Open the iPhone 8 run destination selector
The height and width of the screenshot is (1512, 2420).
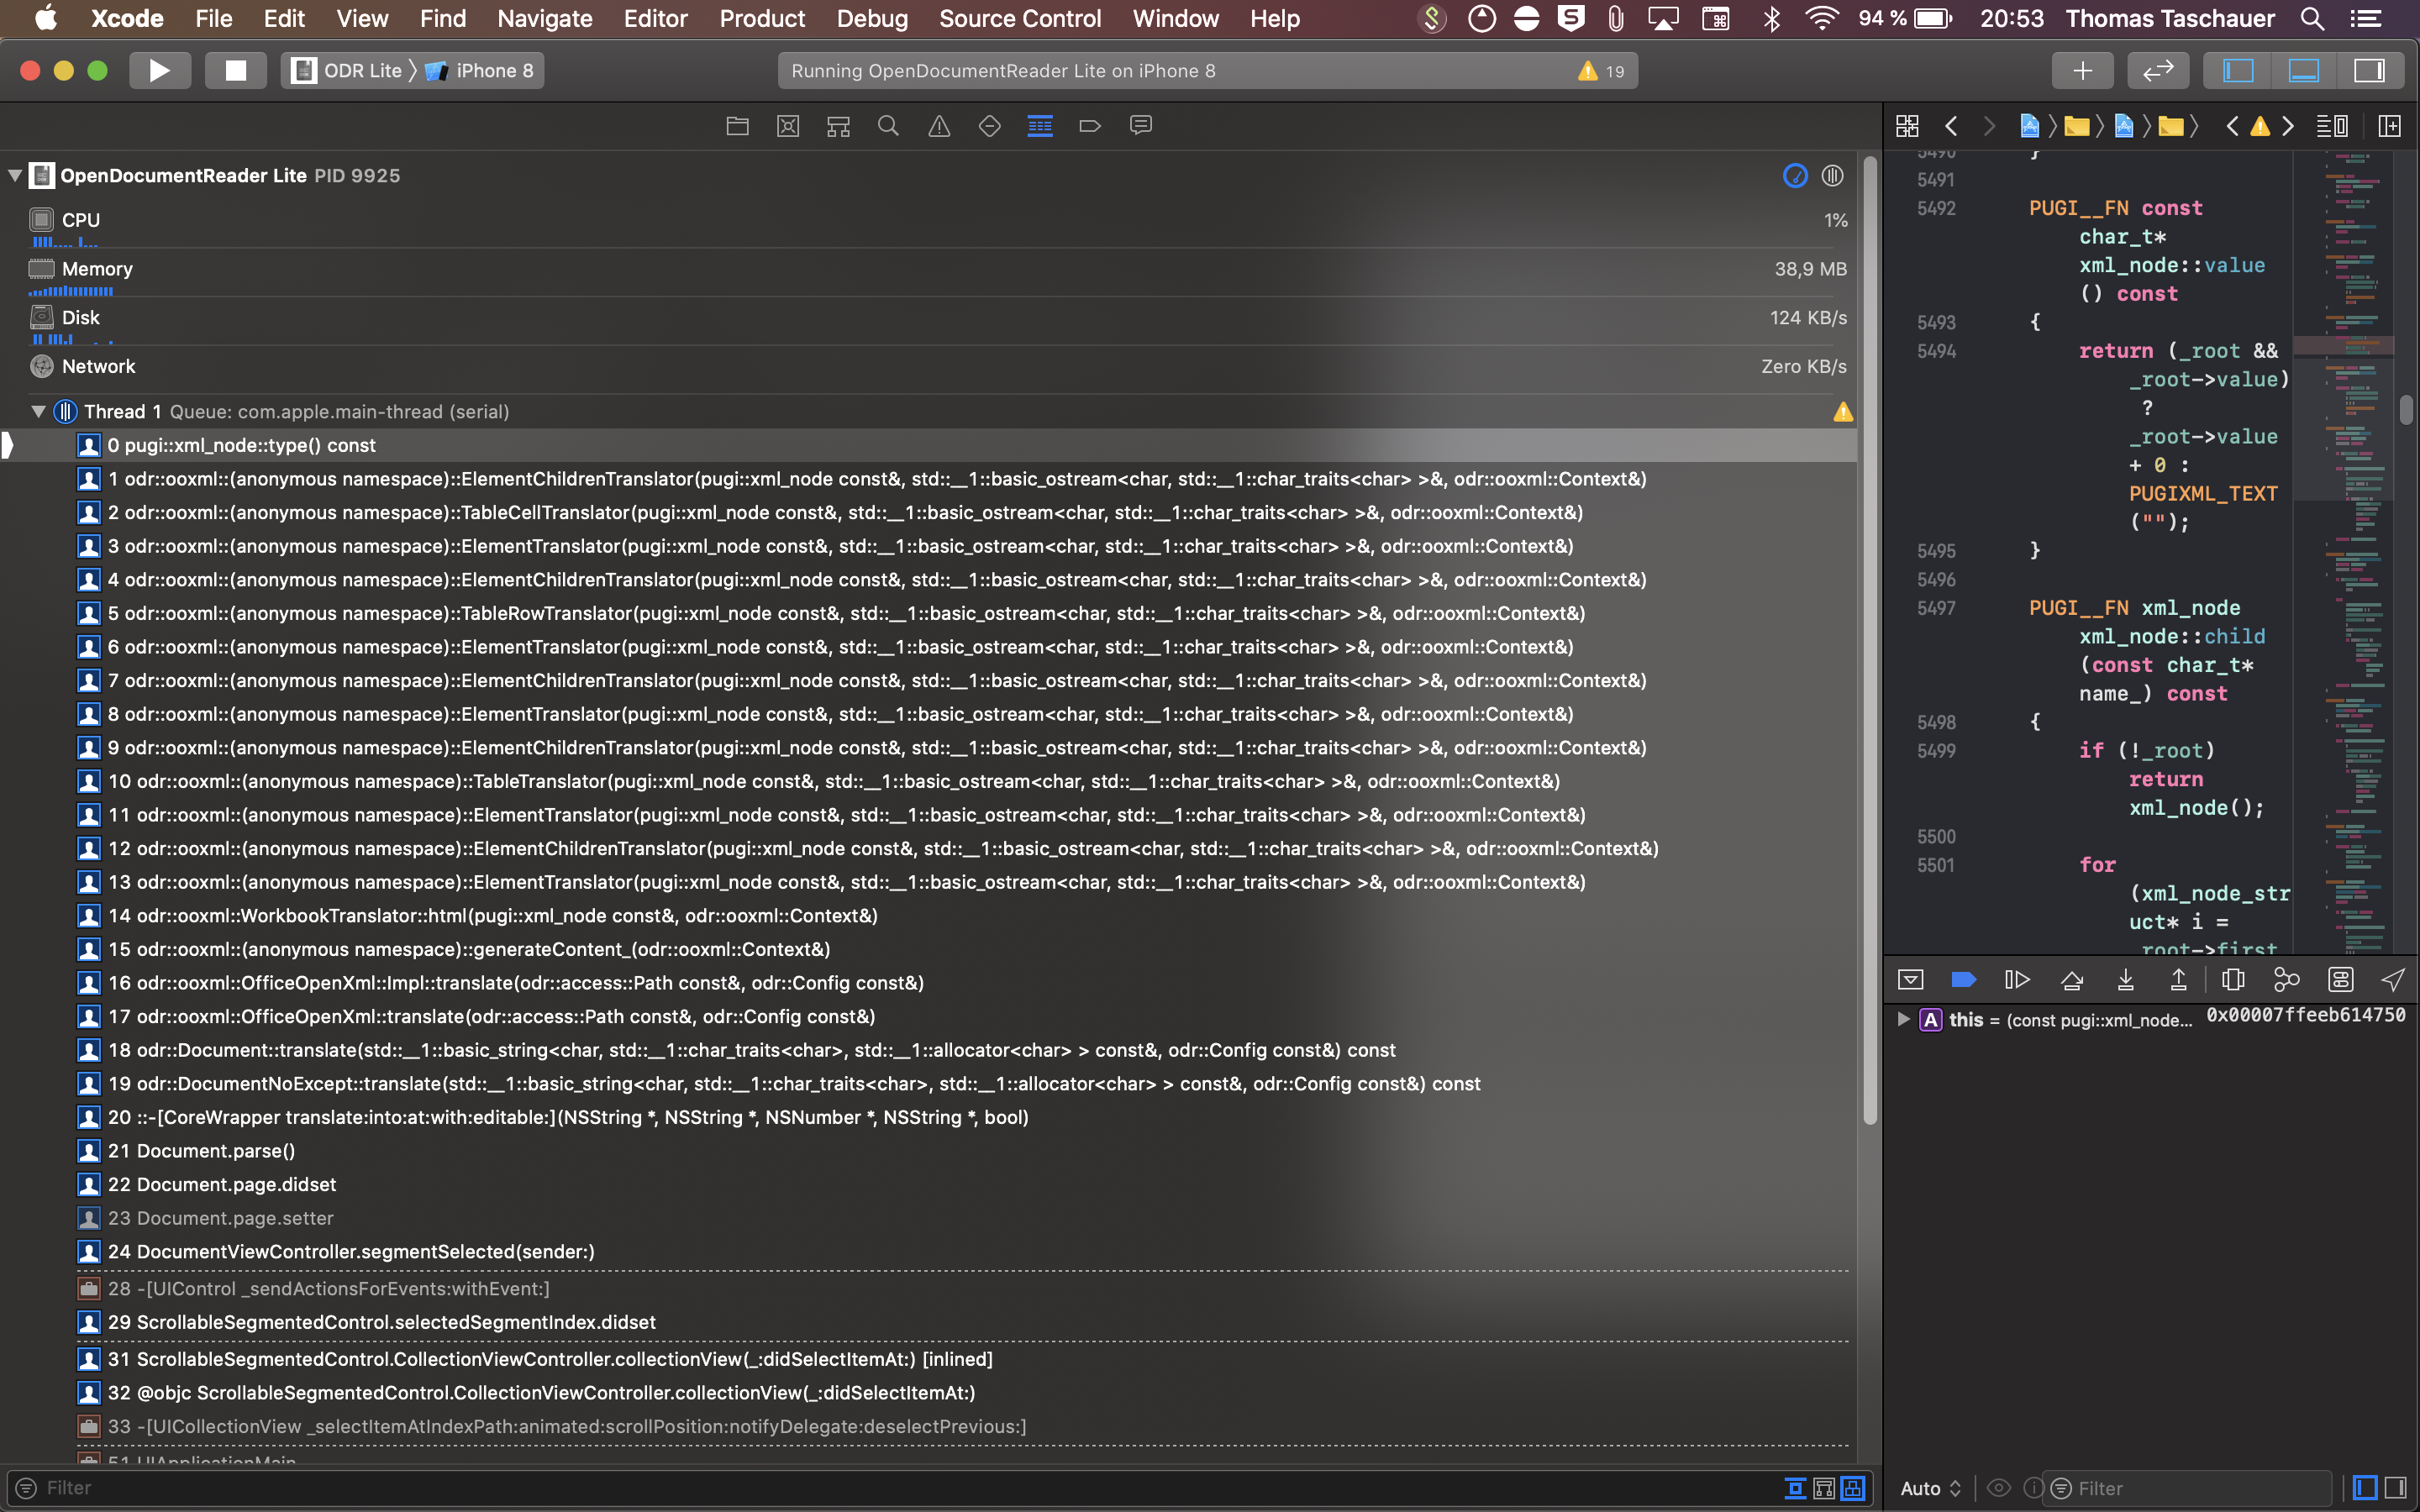point(480,71)
